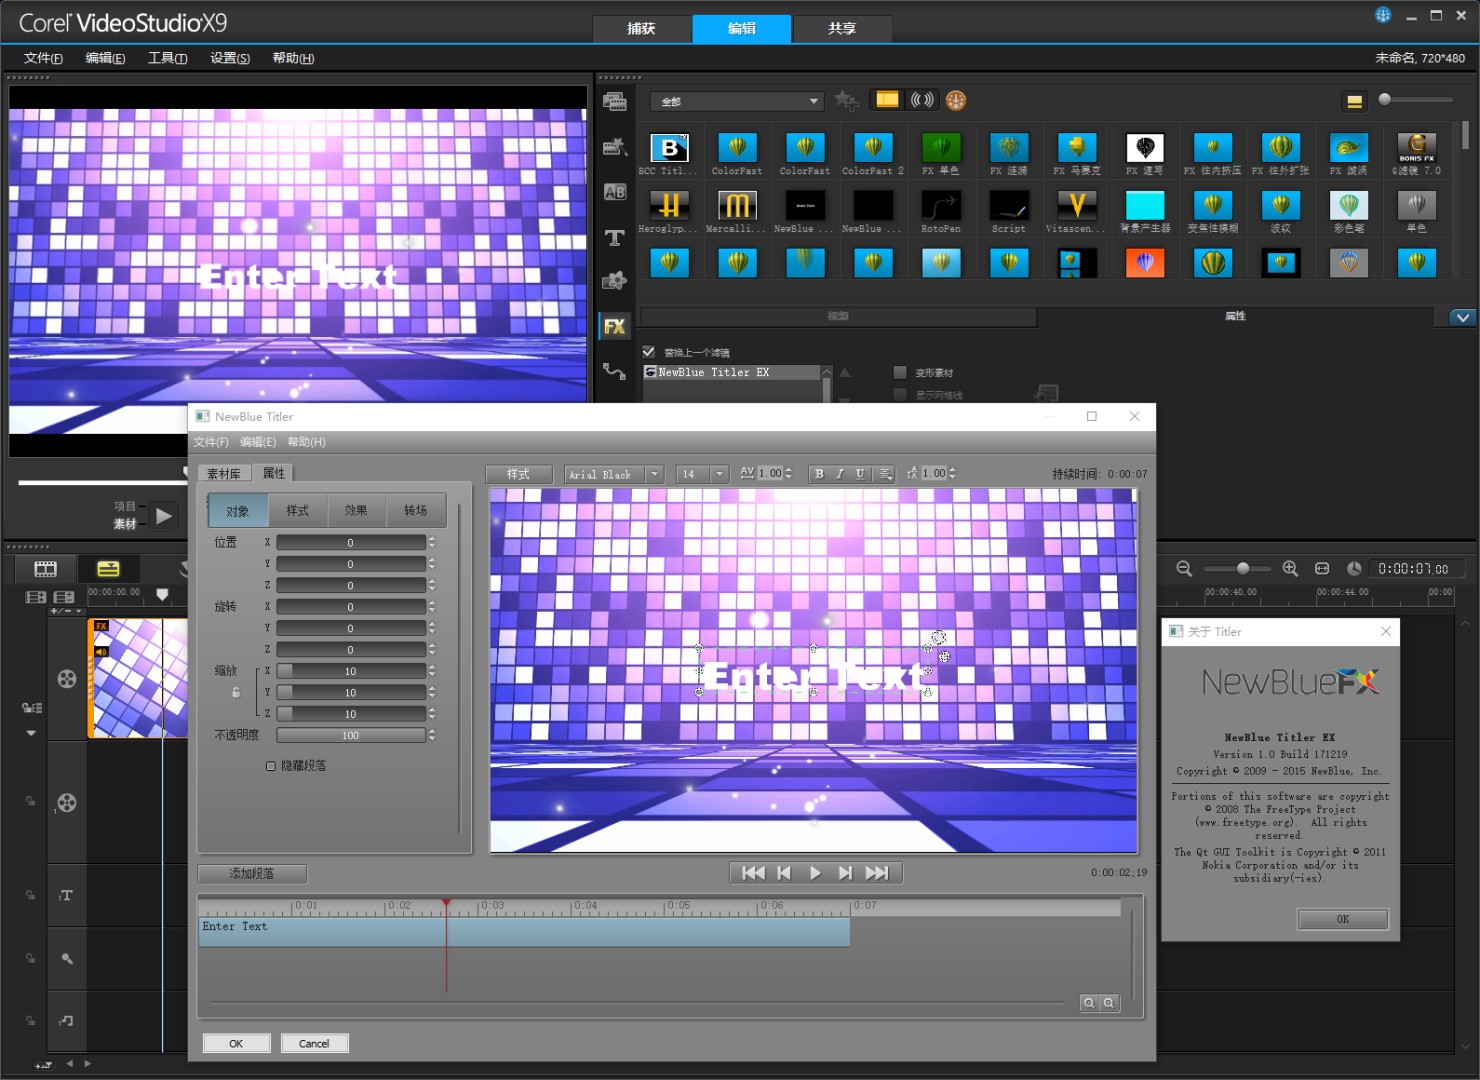This screenshot has height=1080, width=1480.
Task: Zoom in the VideoStudio timeline
Action: click(x=1290, y=568)
